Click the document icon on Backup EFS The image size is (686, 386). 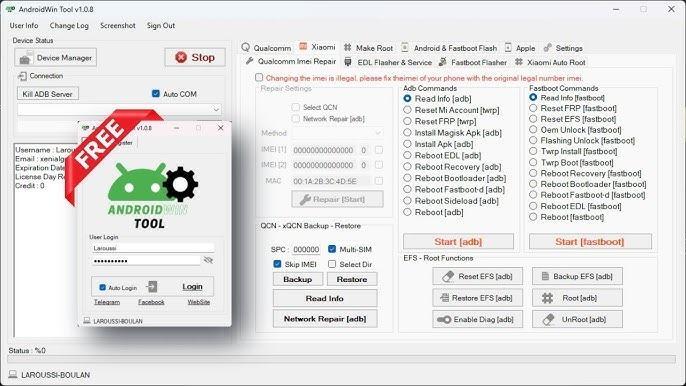point(545,276)
